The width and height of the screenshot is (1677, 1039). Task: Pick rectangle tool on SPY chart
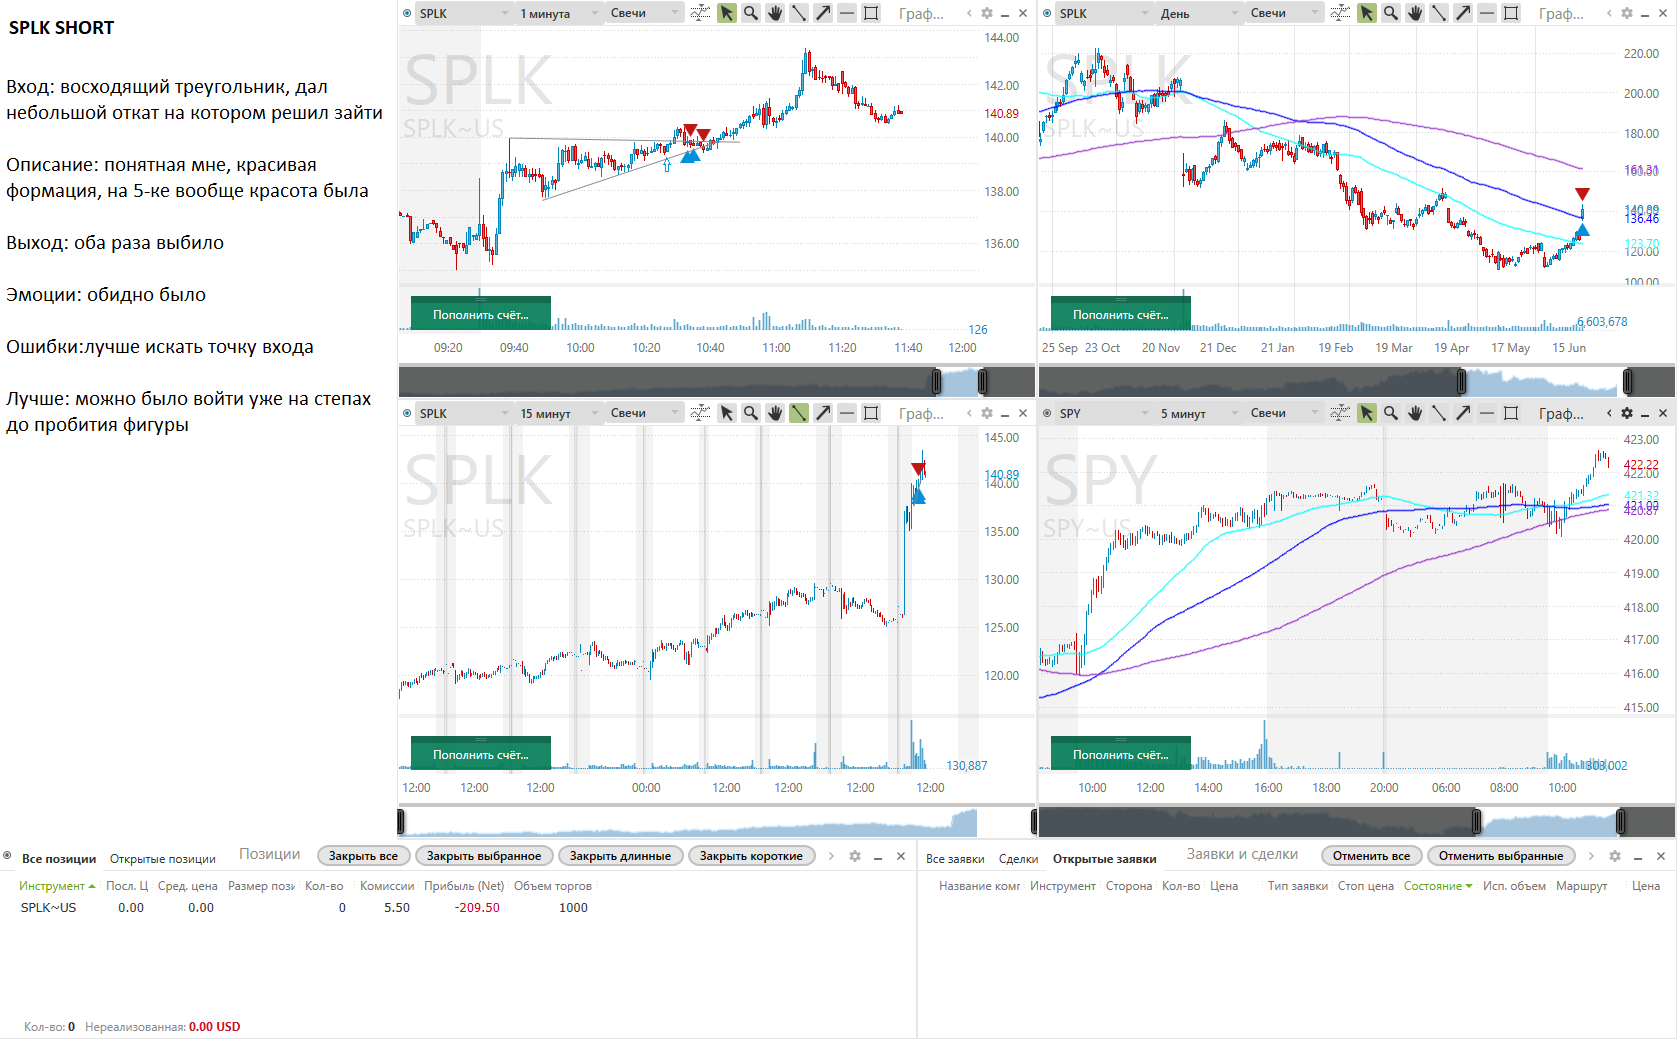click(x=1511, y=413)
